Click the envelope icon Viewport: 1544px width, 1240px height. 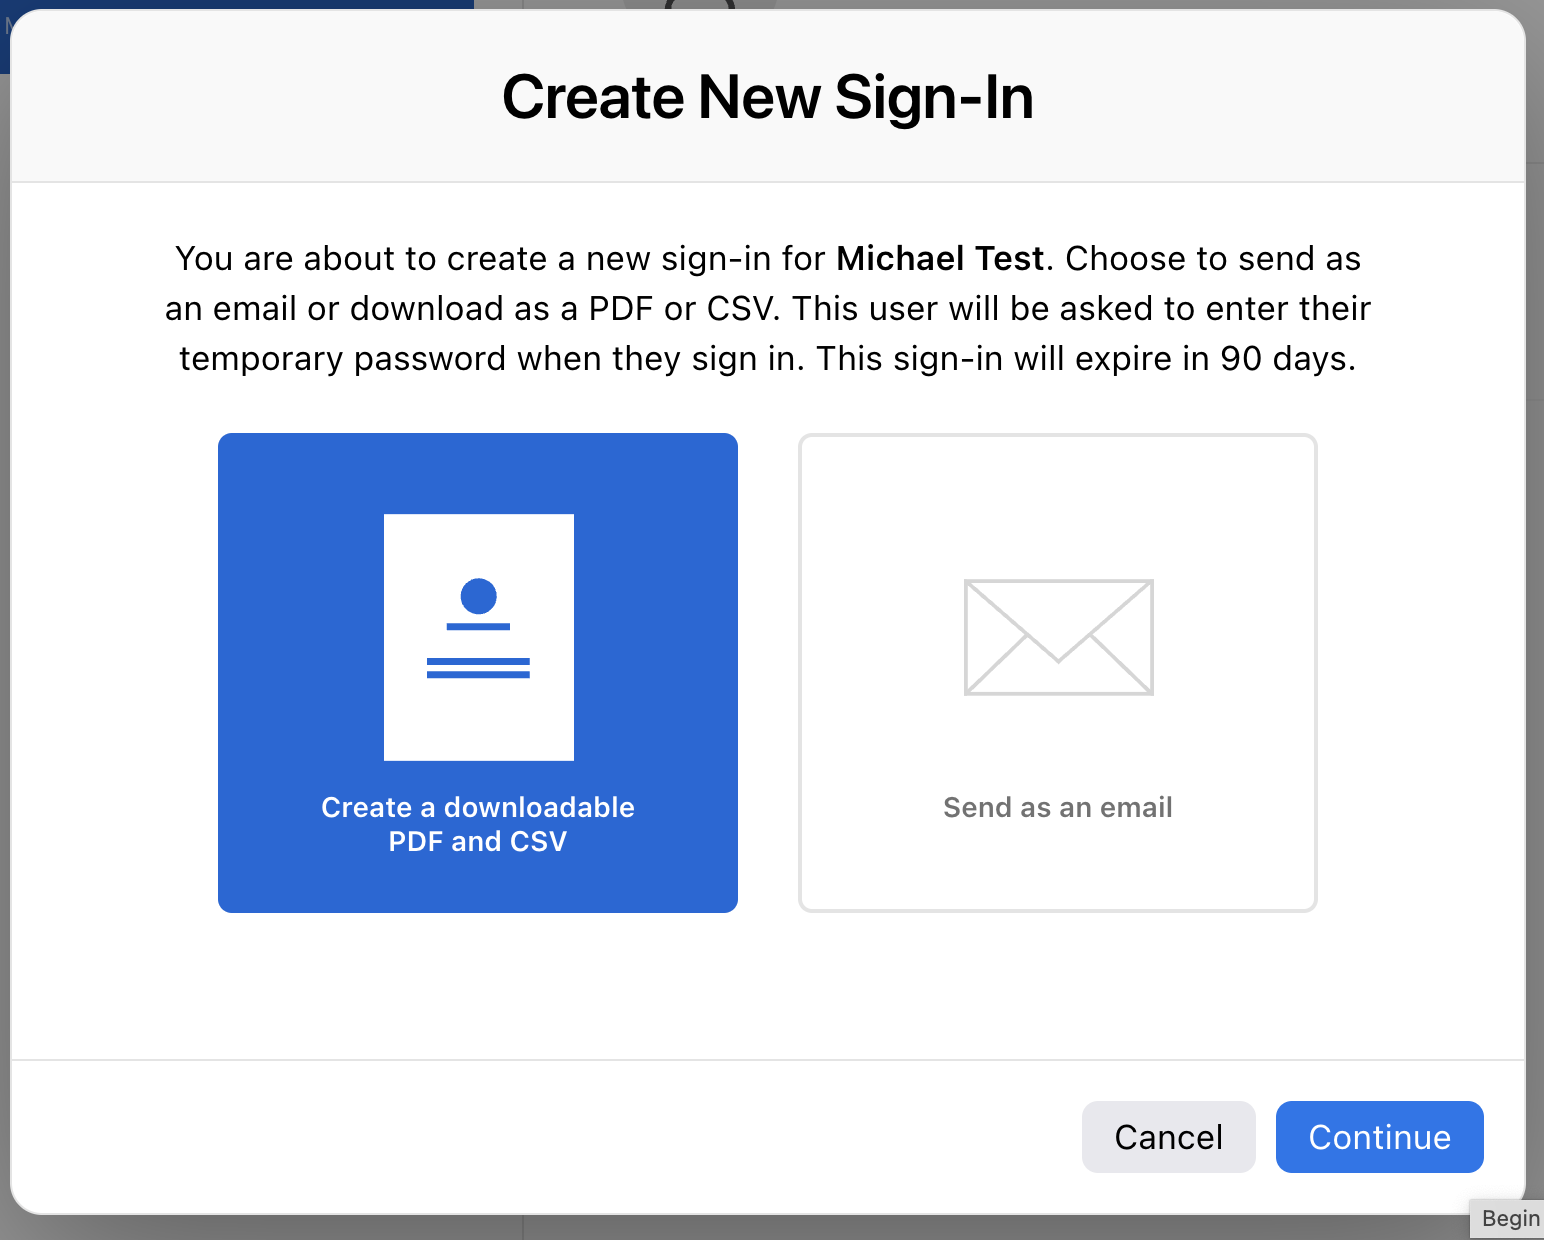click(x=1058, y=637)
